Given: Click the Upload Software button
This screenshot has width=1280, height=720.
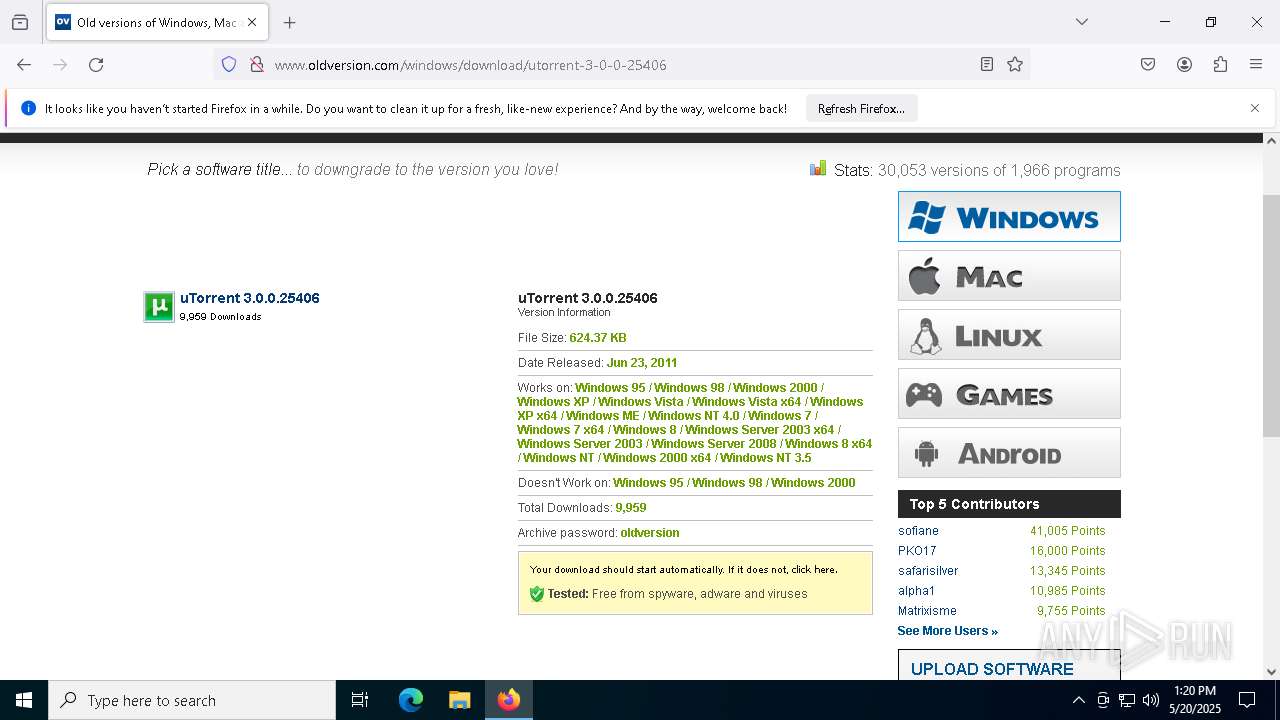Looking at the screenshot, I should tap(1009, 666).
